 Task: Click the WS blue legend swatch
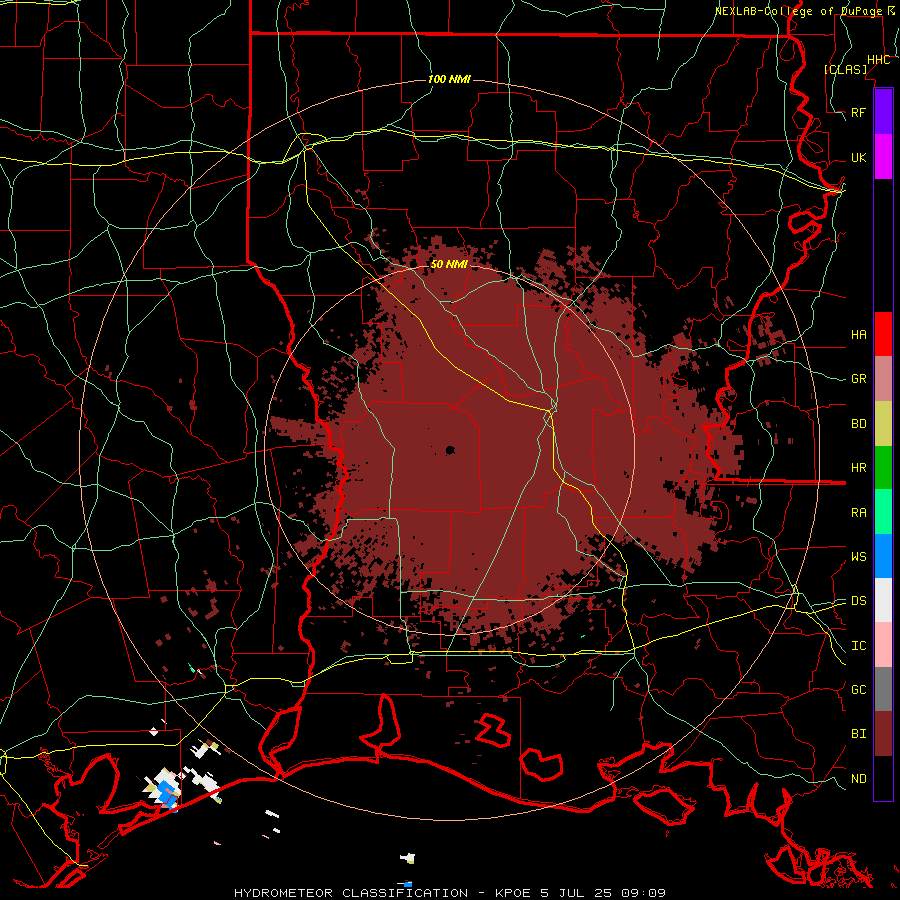pos(883,556)
